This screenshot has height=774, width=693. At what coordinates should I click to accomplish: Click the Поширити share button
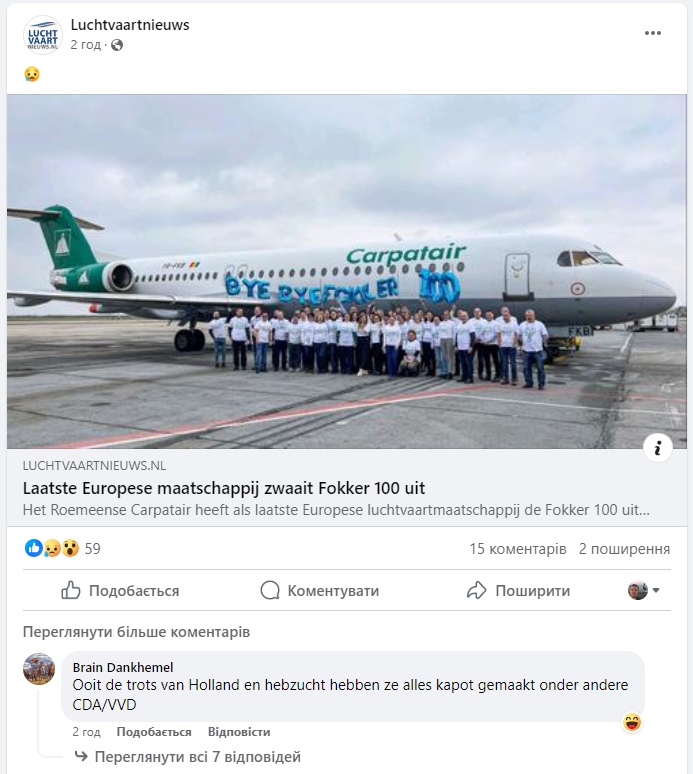coord(518,590)
